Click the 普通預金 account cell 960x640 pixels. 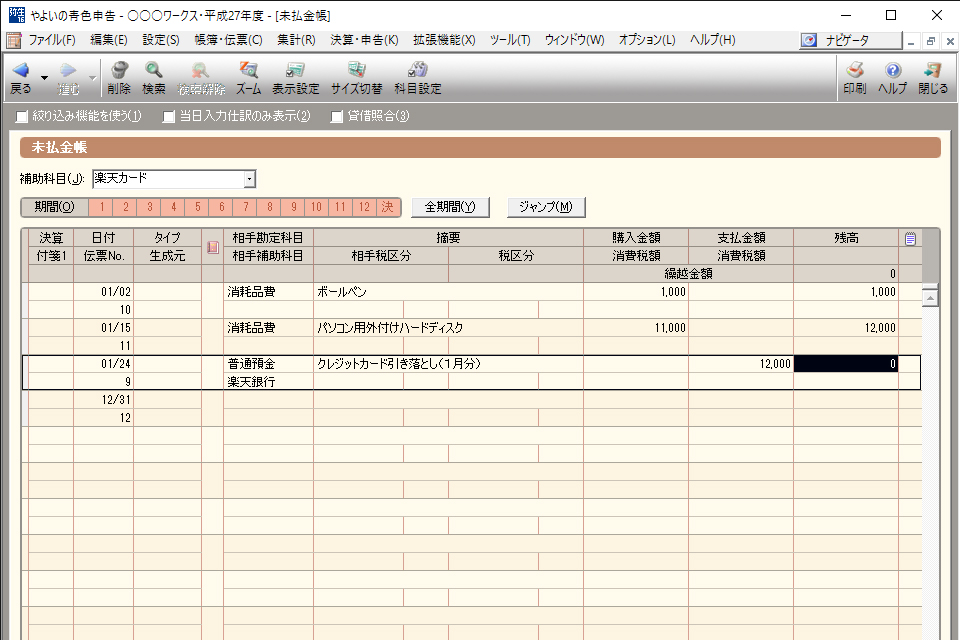[268, 364]
